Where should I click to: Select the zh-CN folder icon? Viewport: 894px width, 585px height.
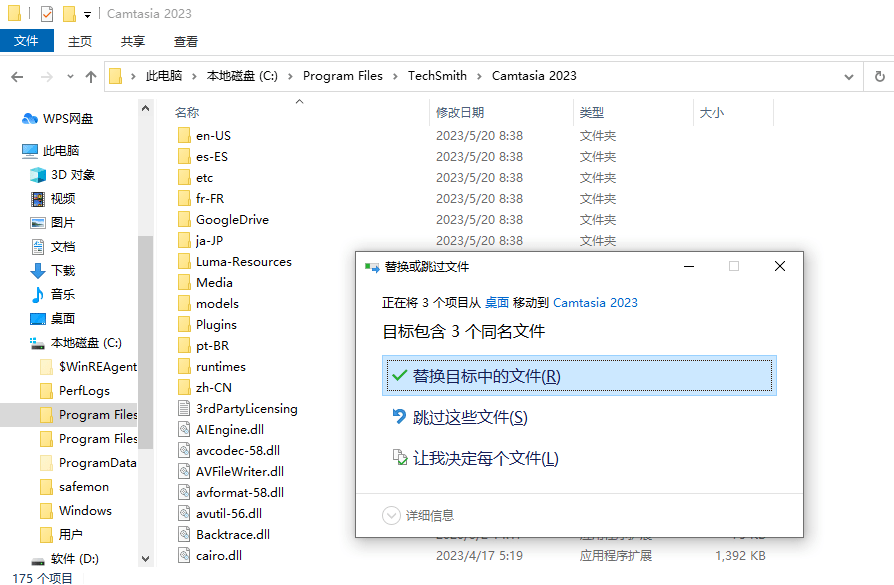tap(184, 388)
